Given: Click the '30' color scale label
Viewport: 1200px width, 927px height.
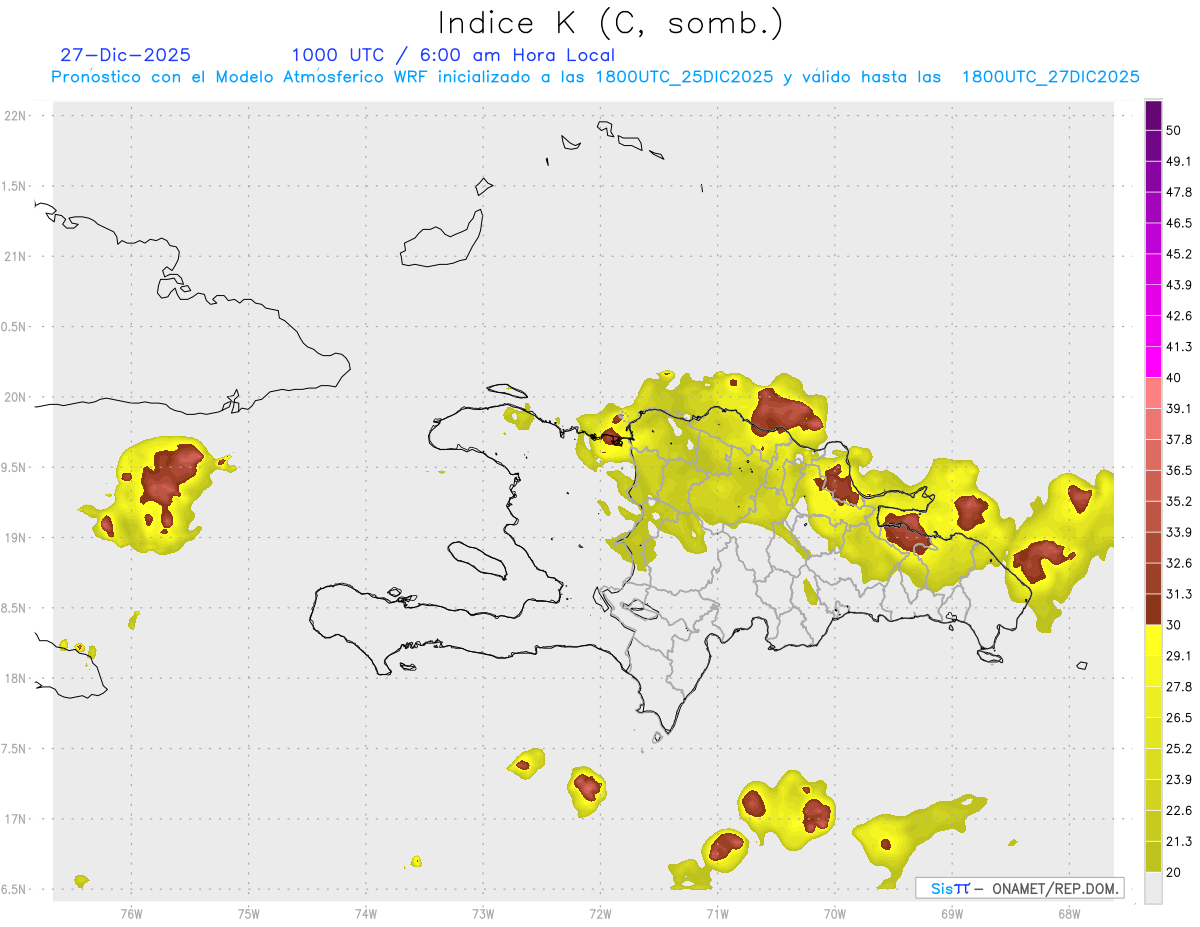Looking at the screenshot, I should [1173, 625].
